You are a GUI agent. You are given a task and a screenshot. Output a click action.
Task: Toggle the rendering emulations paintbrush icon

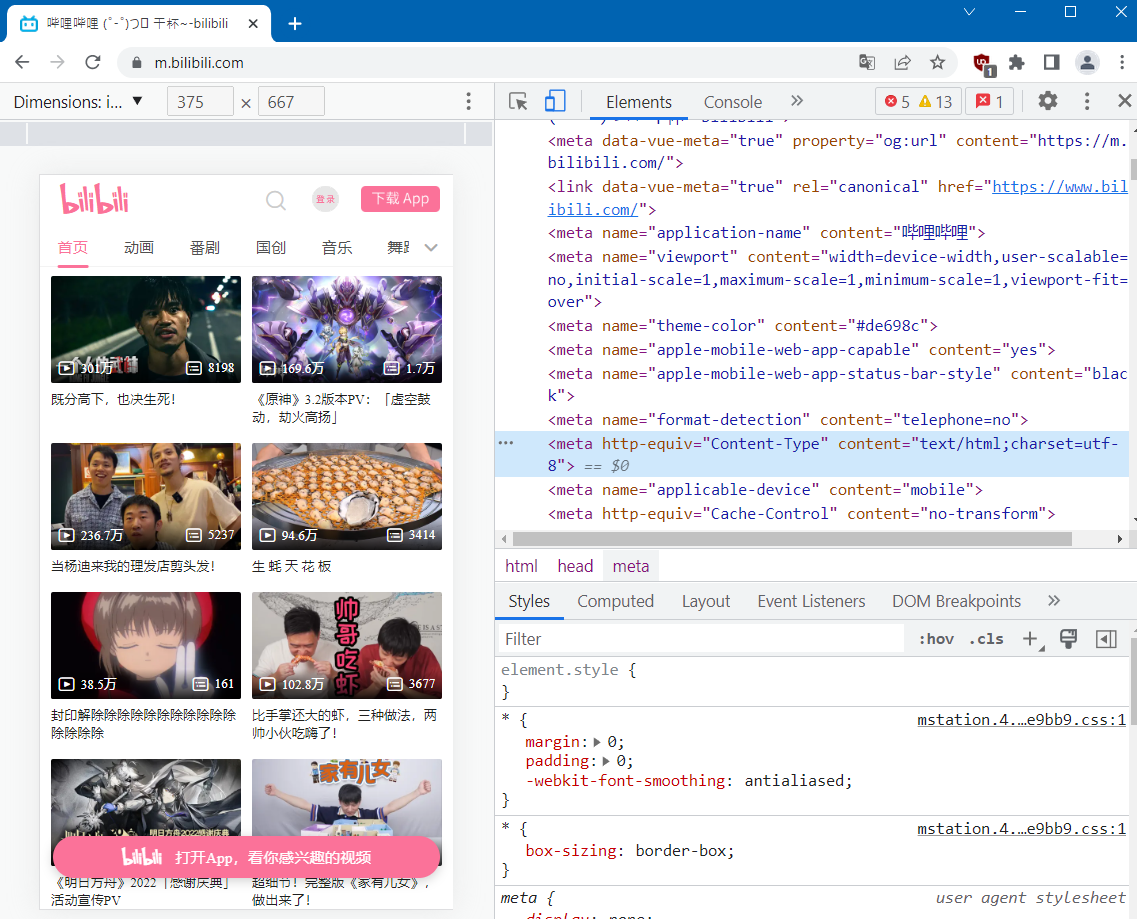(x=1068, y=639)
